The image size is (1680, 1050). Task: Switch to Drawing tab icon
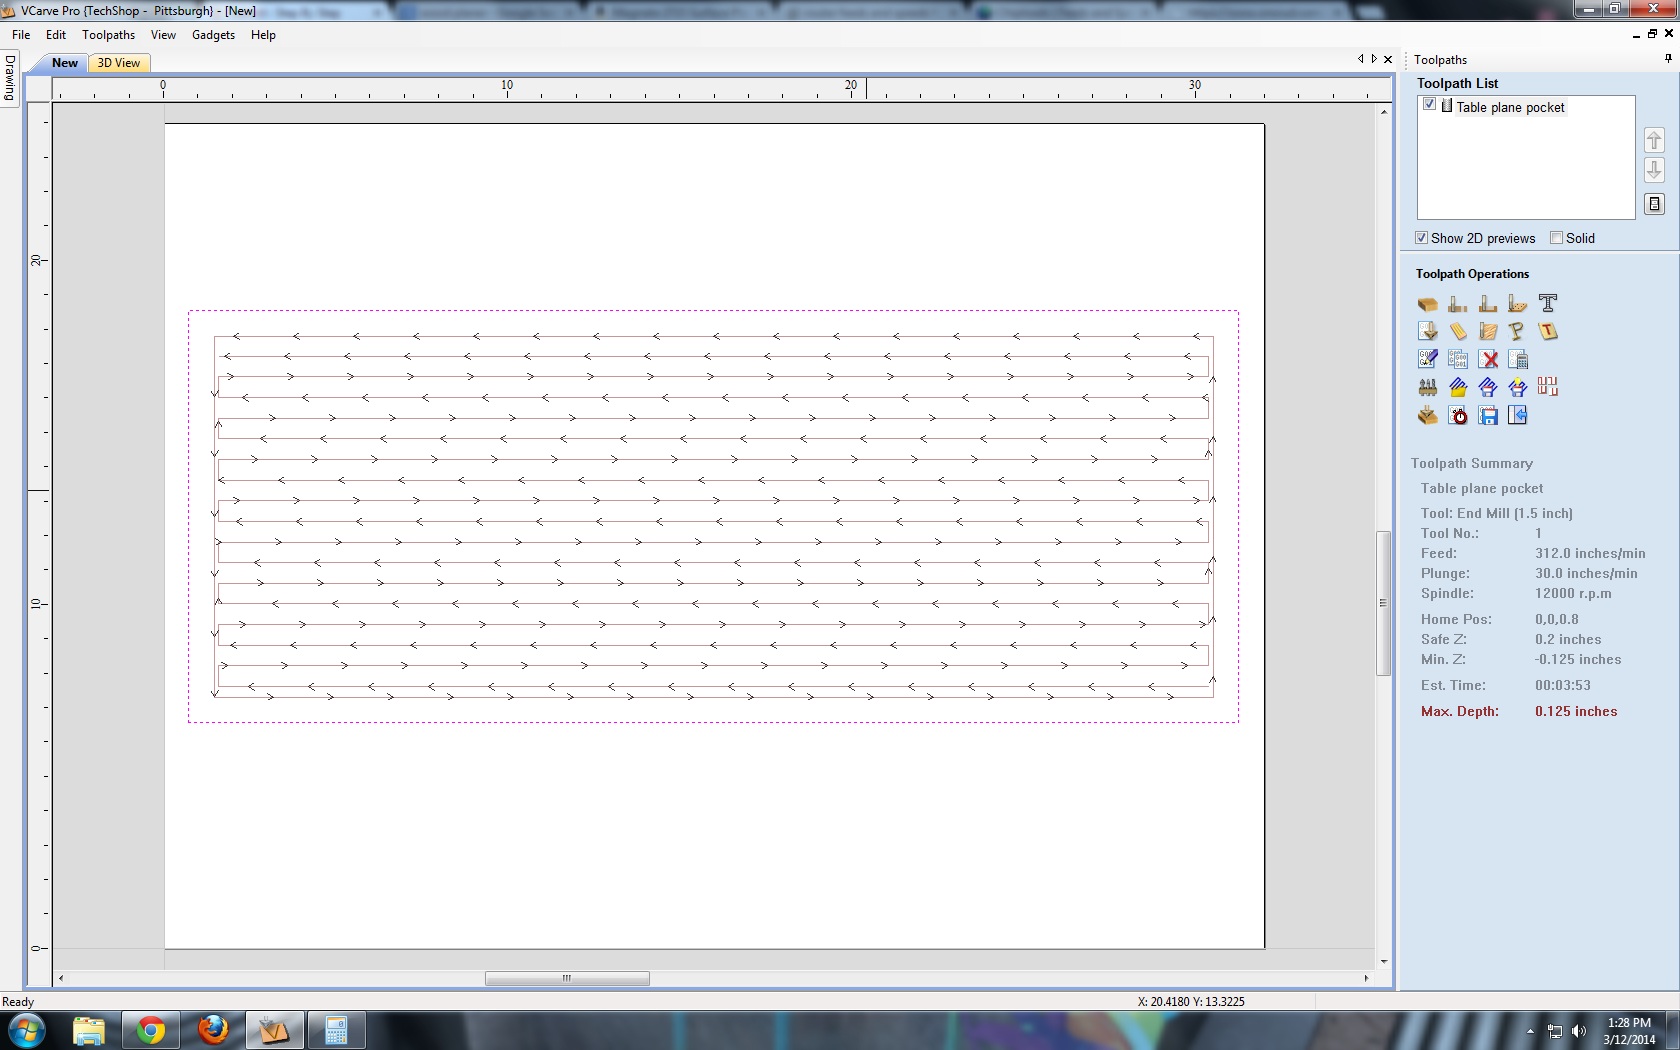[x=1517, y=415]
